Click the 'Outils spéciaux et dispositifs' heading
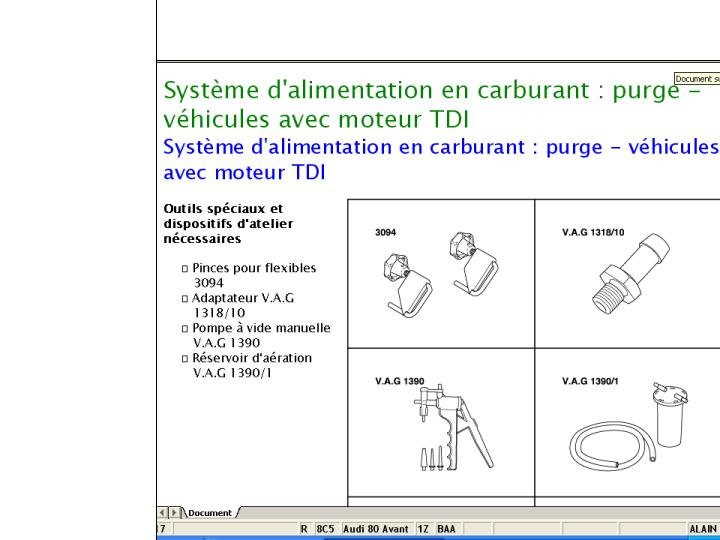Viewport: 720px width, 540px height. tap(228, 224)
